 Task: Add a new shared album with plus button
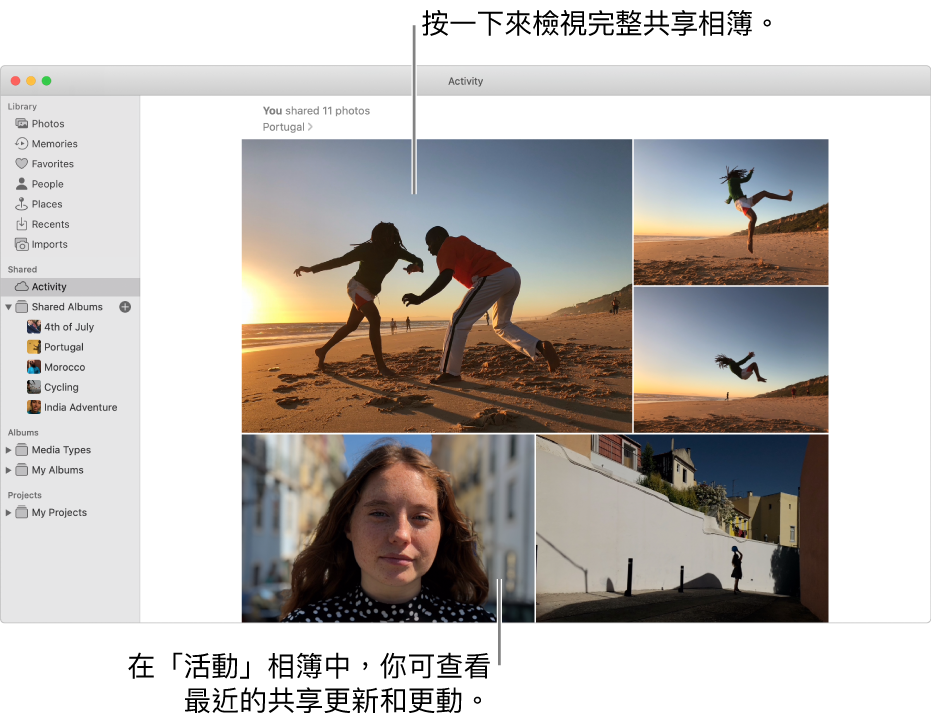125,306
